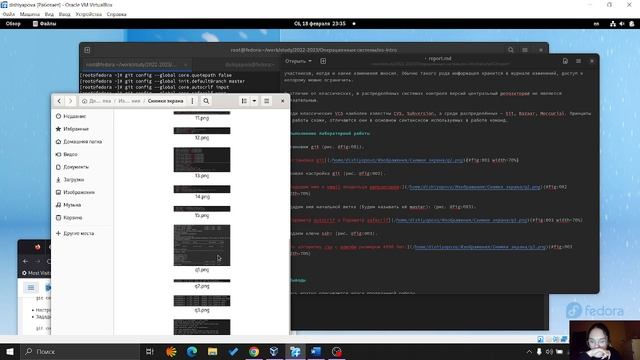Open Files window hamburger menu
Image resolution: width=640 pixels, height=360 pixels.
click(267, 101)
